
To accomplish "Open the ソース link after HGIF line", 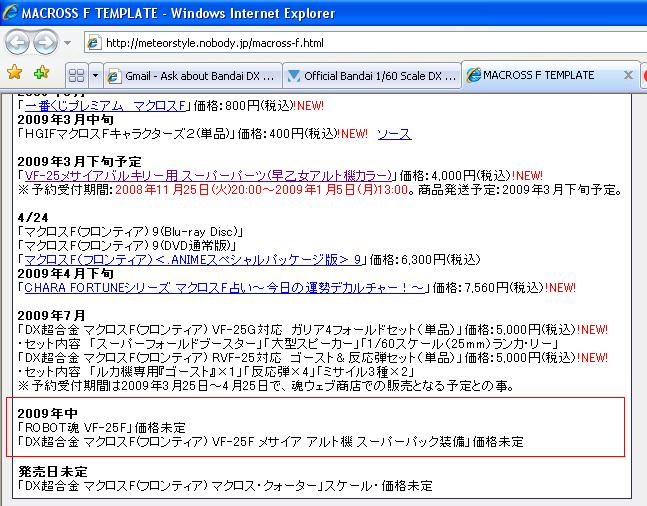I will click(394, 134).
